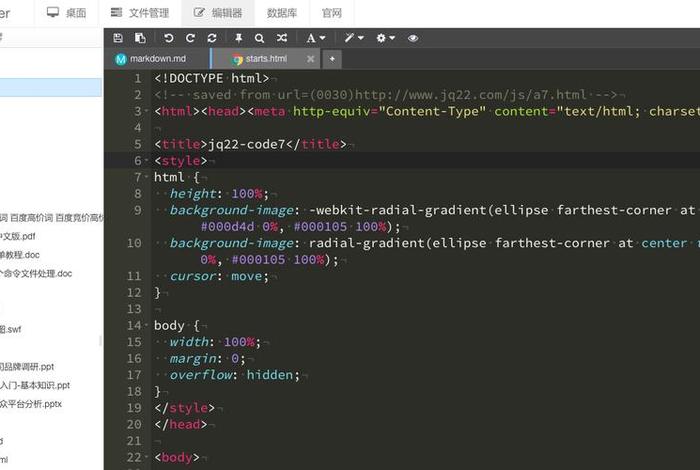Image resolution: width=700 pixels, height=470 pixels.
Task: Open search with the magnifier icon
Action: click(259, 38)
